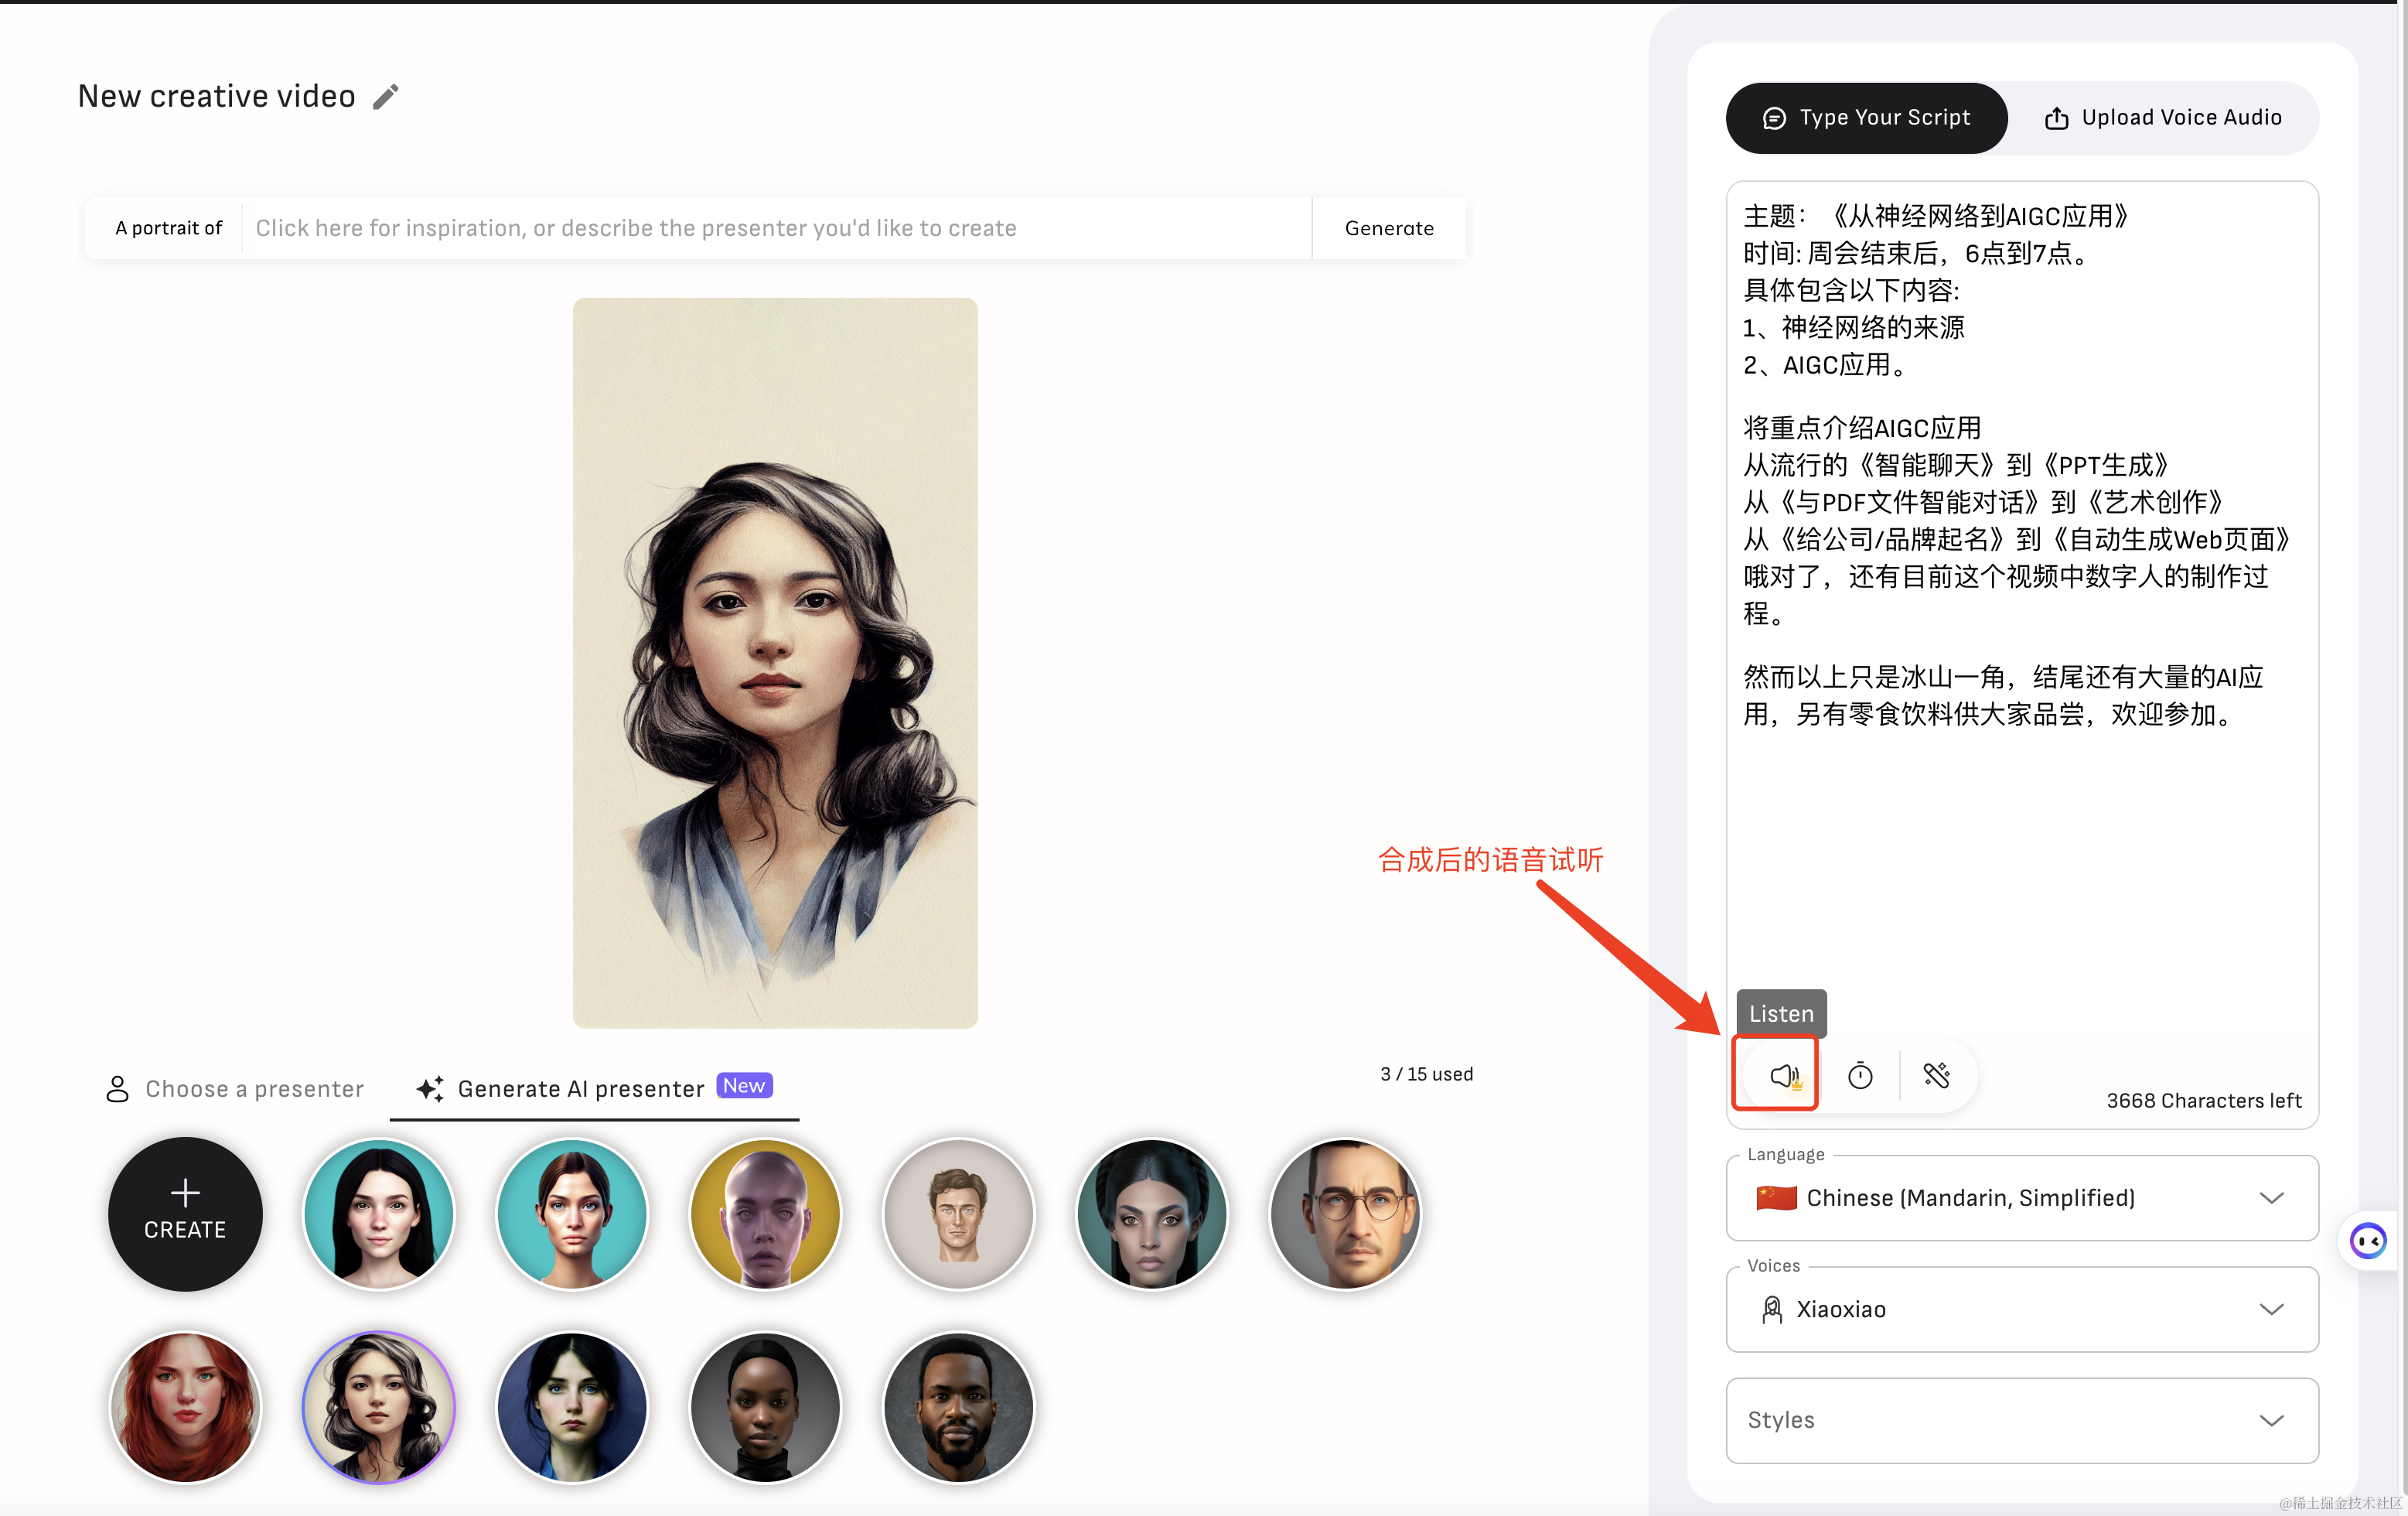The height and width of the screenshot is (1516, 2408).
Task: Expand the Voices dropdown showing Xiaoxiao
Action: tap(2021, 1309)
